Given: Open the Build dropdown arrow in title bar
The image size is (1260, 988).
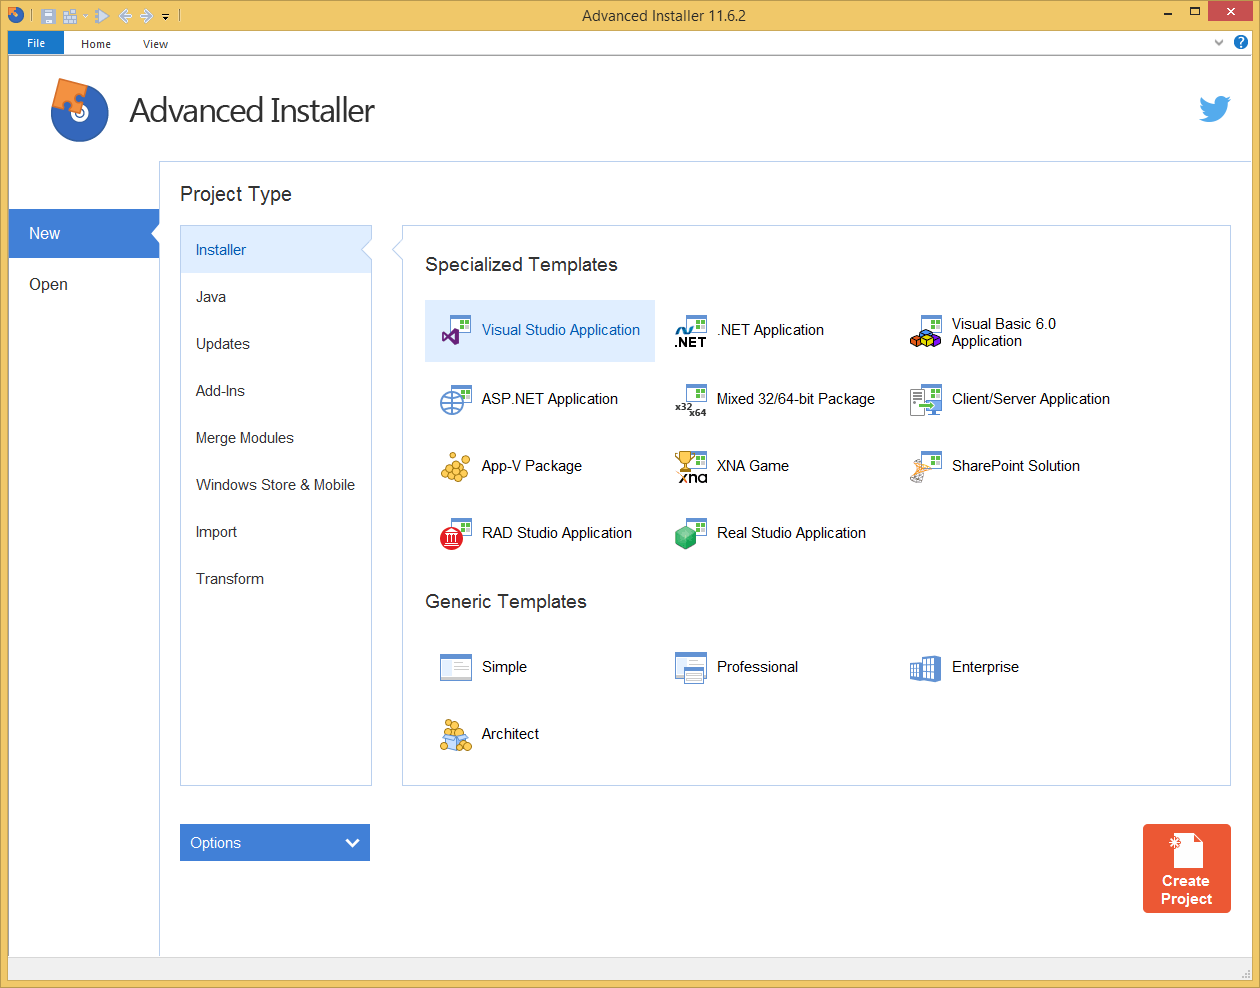Looking at the screenshot, I should pyautogui.click(x=85, y=16).
